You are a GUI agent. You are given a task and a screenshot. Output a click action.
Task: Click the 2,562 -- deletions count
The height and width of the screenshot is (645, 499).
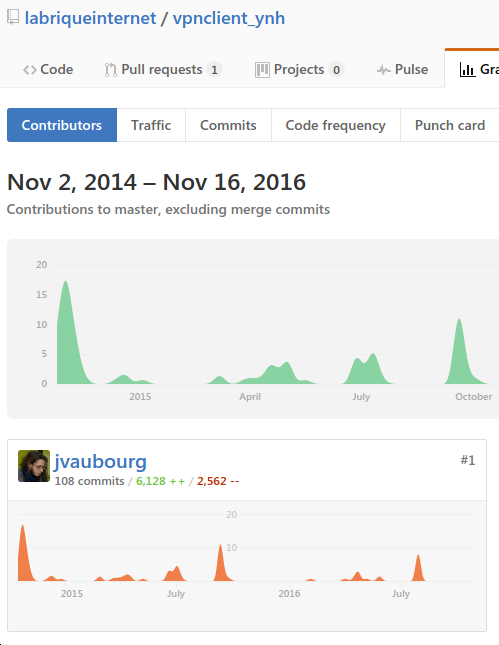tap(218, 481)
